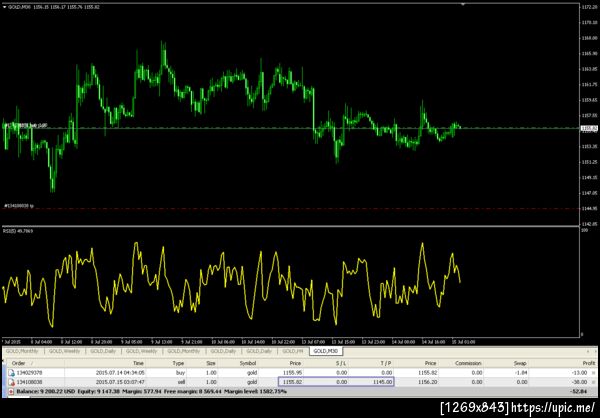The height and width of the screenshot is (418, 600).
Task: Select the #134108038 tp level label on chart
Action: pyautogui.click(x=19, y=206)
